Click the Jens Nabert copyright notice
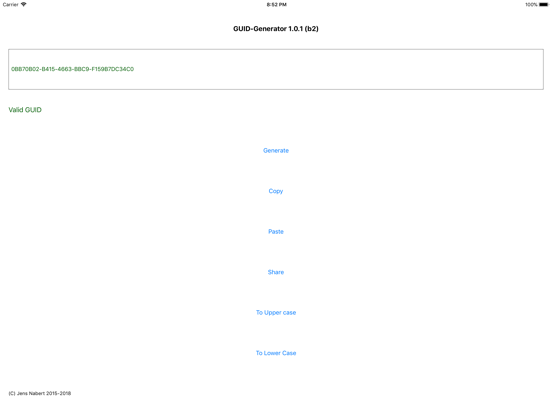 point(39,393)
